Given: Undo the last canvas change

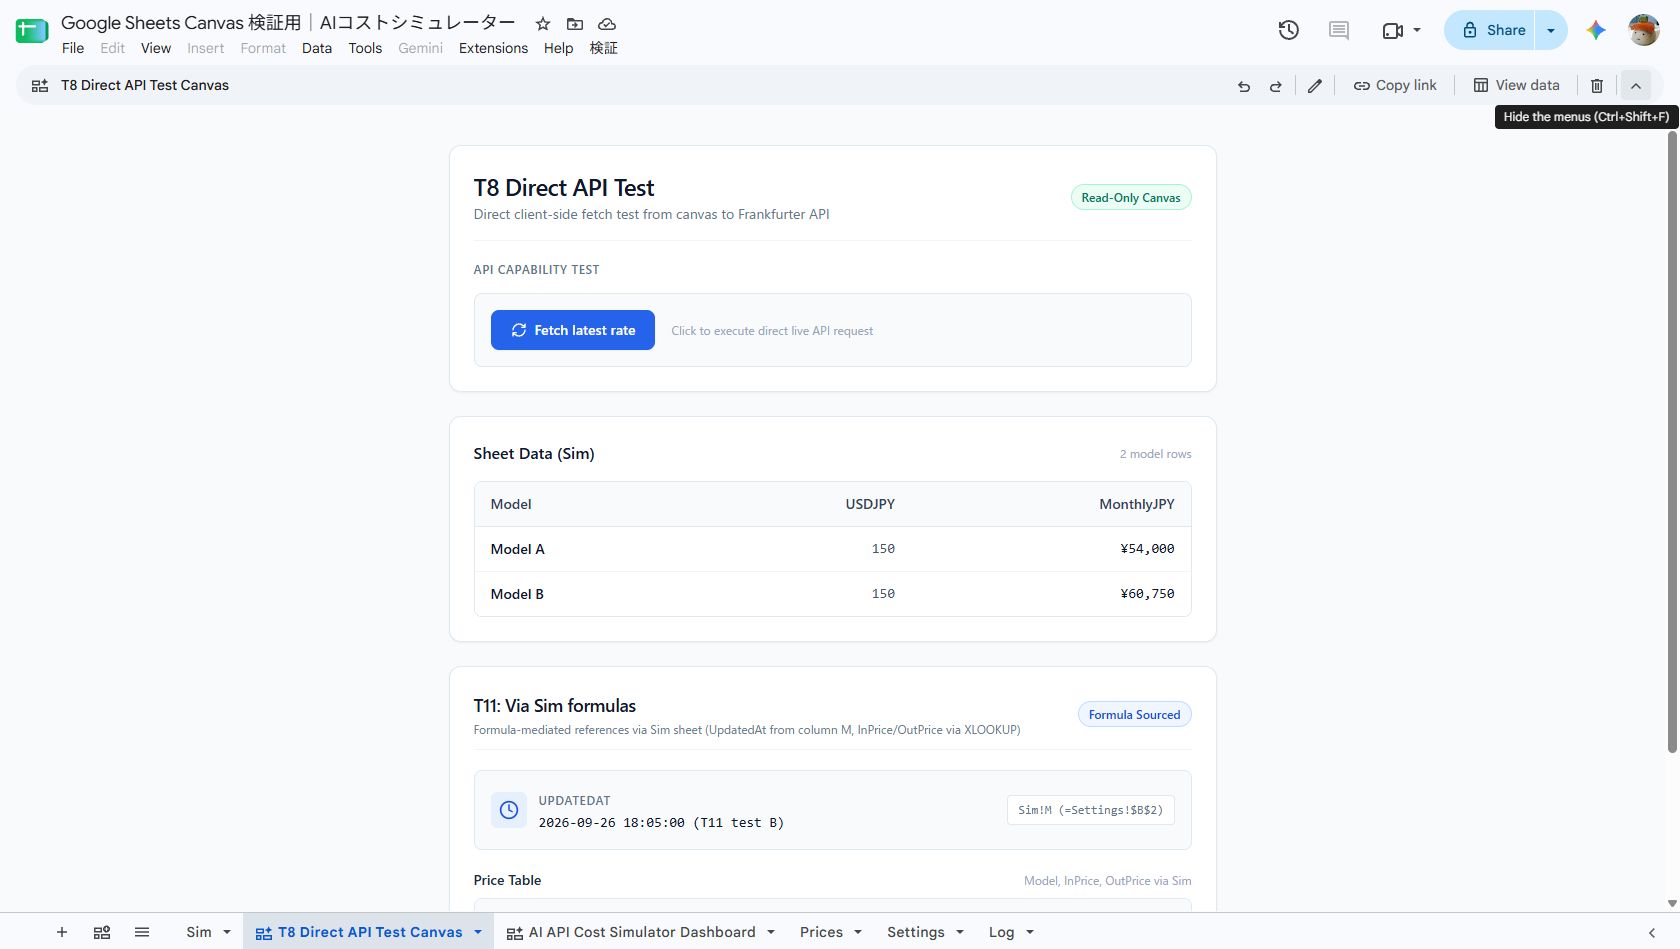Looking at the screenshot, I should coord(1244,86).
